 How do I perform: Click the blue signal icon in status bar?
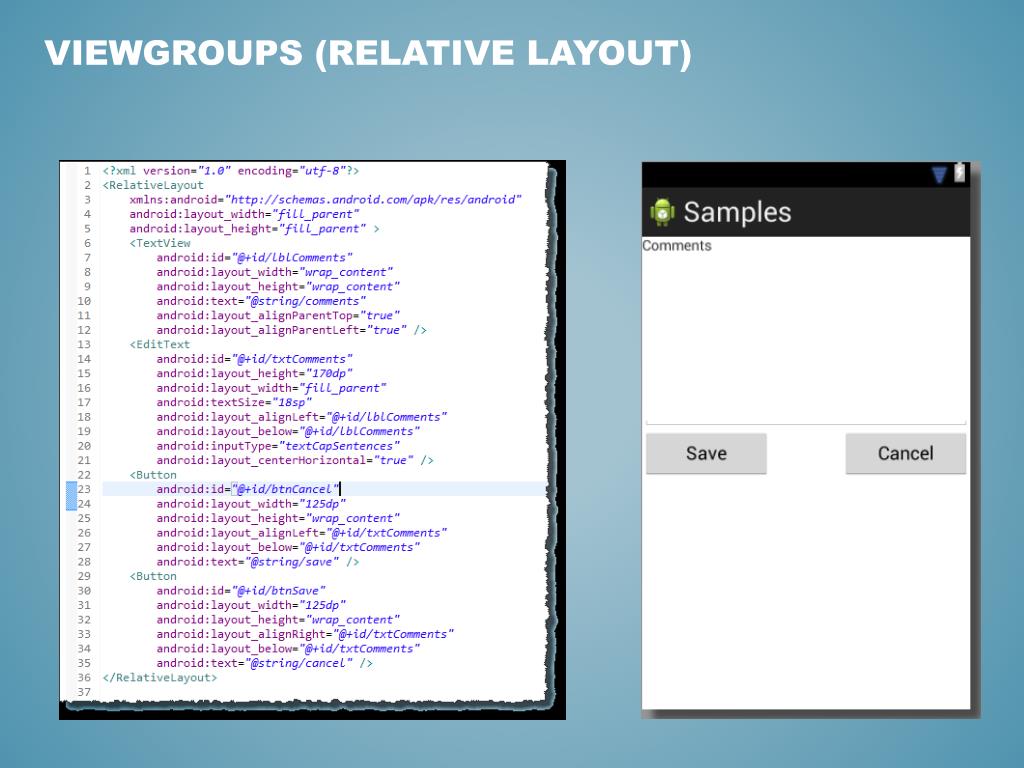[x=939, y=174]
